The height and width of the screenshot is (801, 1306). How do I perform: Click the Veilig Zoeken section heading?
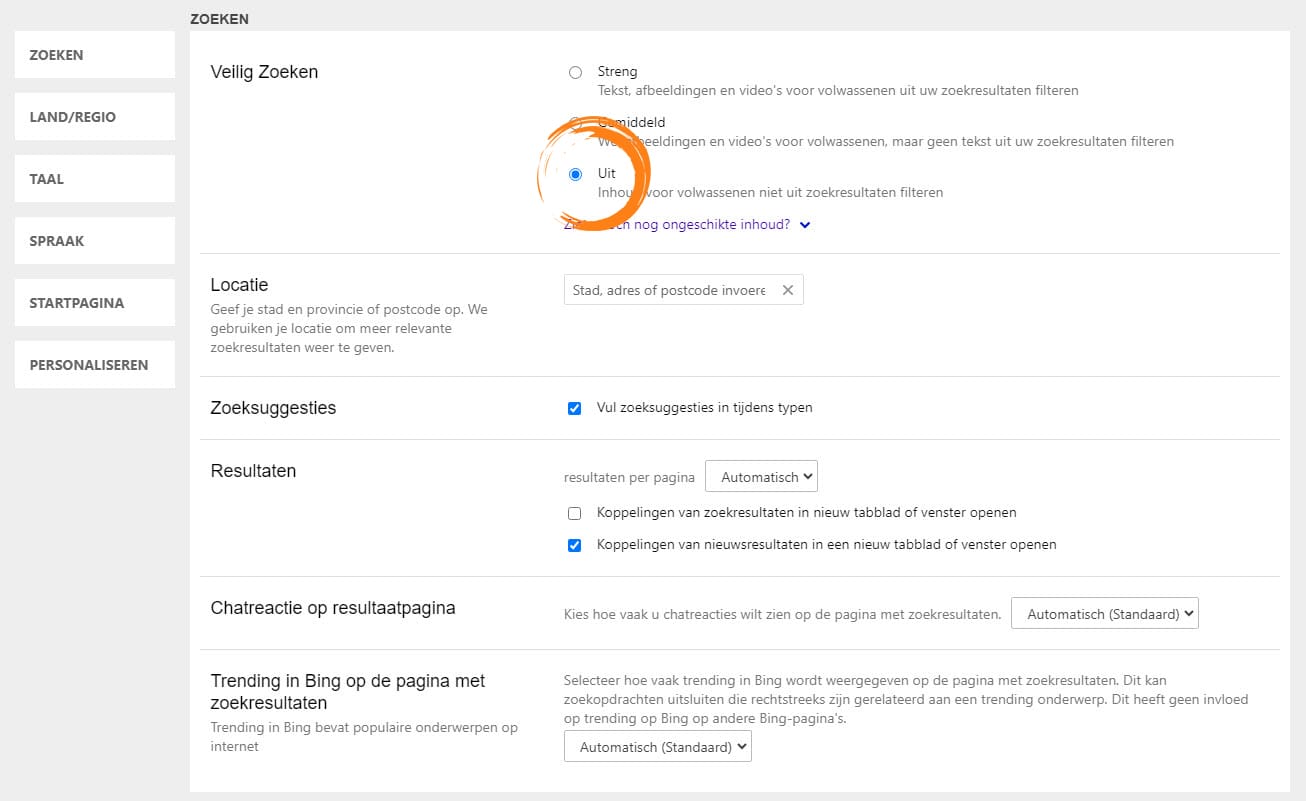[x=263, y=71]
